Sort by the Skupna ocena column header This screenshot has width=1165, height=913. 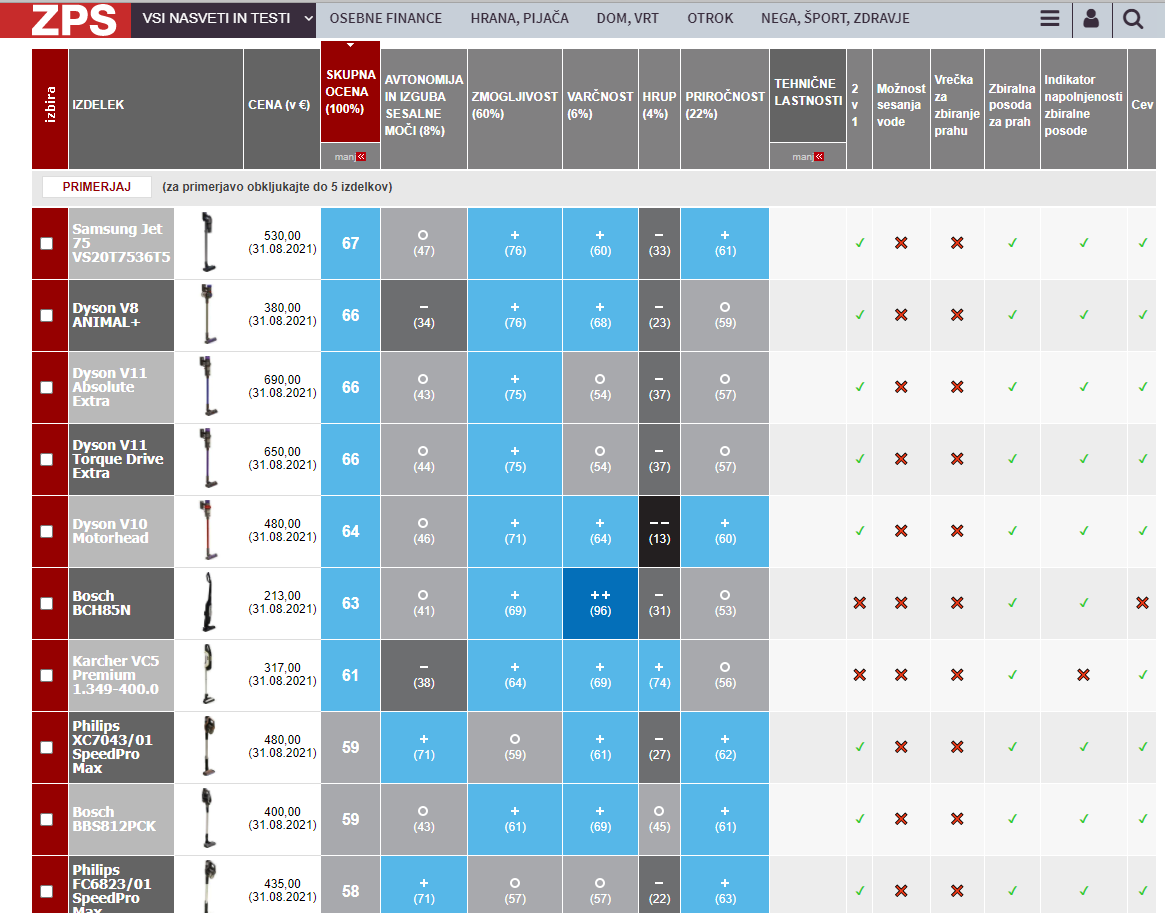coord(350,92)
